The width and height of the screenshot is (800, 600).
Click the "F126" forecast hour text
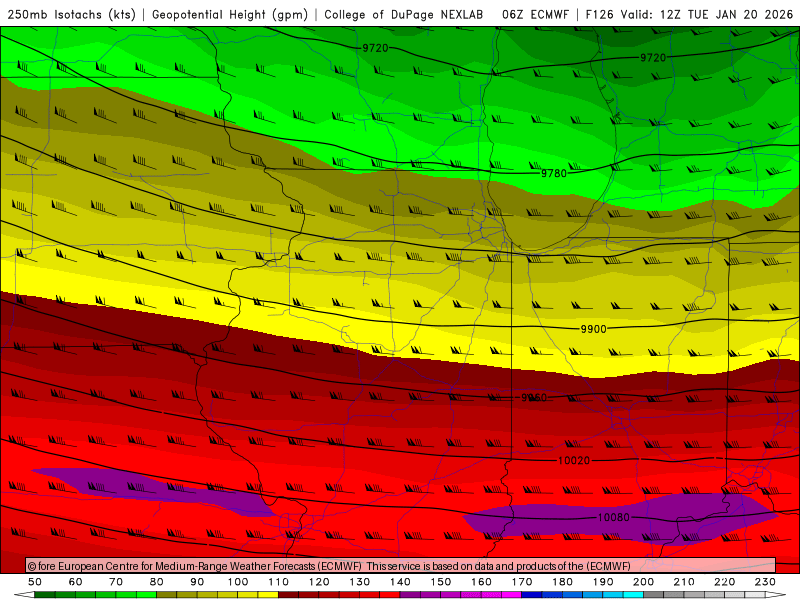[599, 15]
